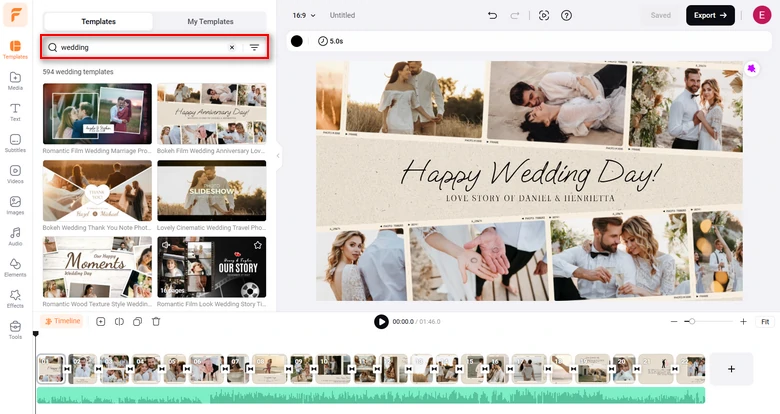The width and height of the screenshot is (780, 414).
Task: Click the Fit zoom button
Action: pos(765,321)
